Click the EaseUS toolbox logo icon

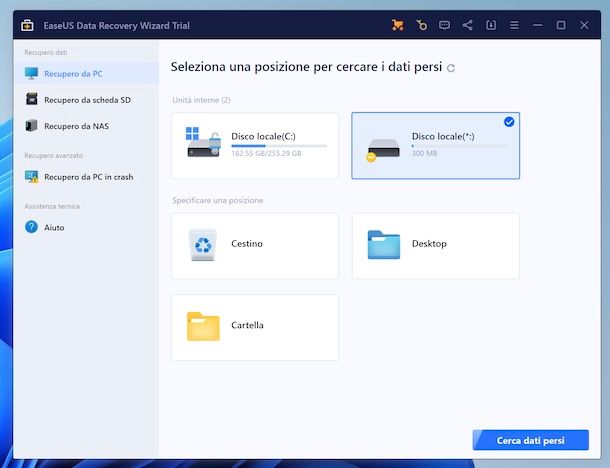27,25
